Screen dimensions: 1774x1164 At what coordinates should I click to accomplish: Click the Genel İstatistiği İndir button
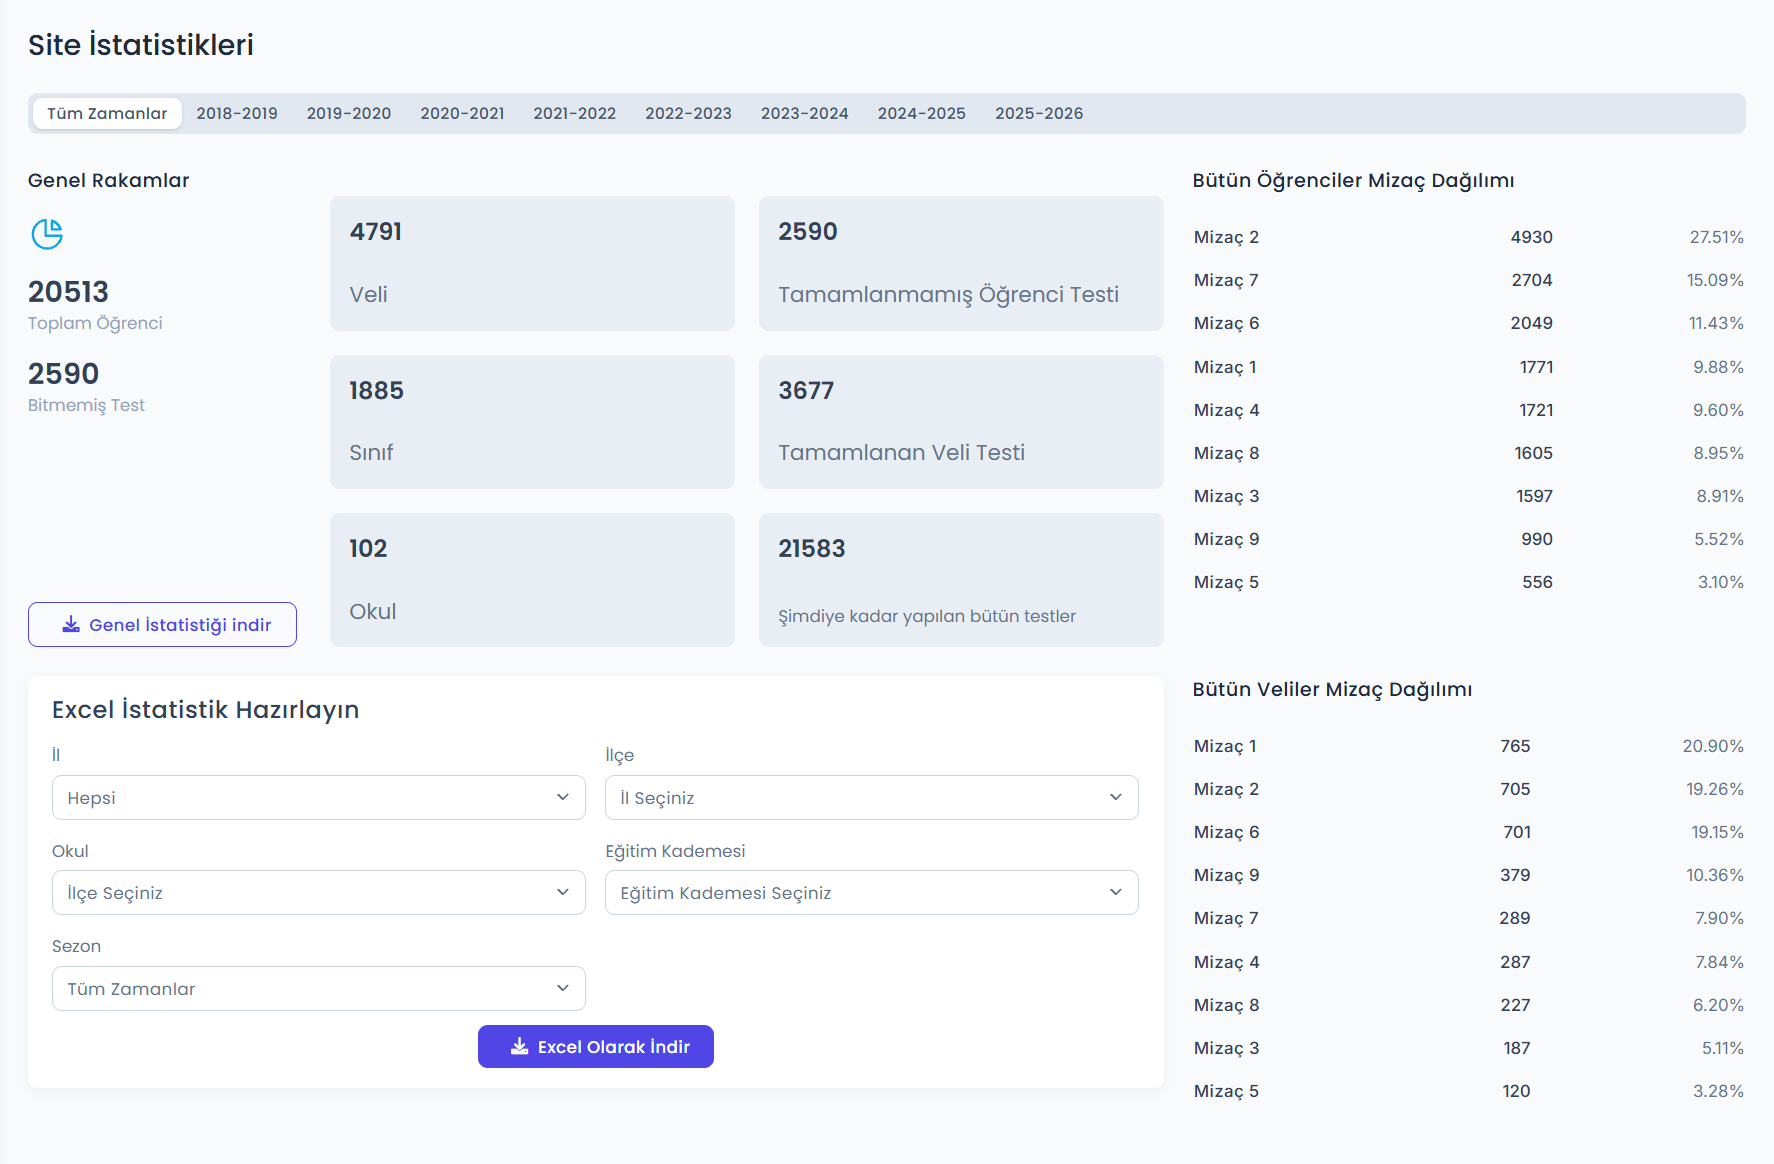[x=162, y=624]
